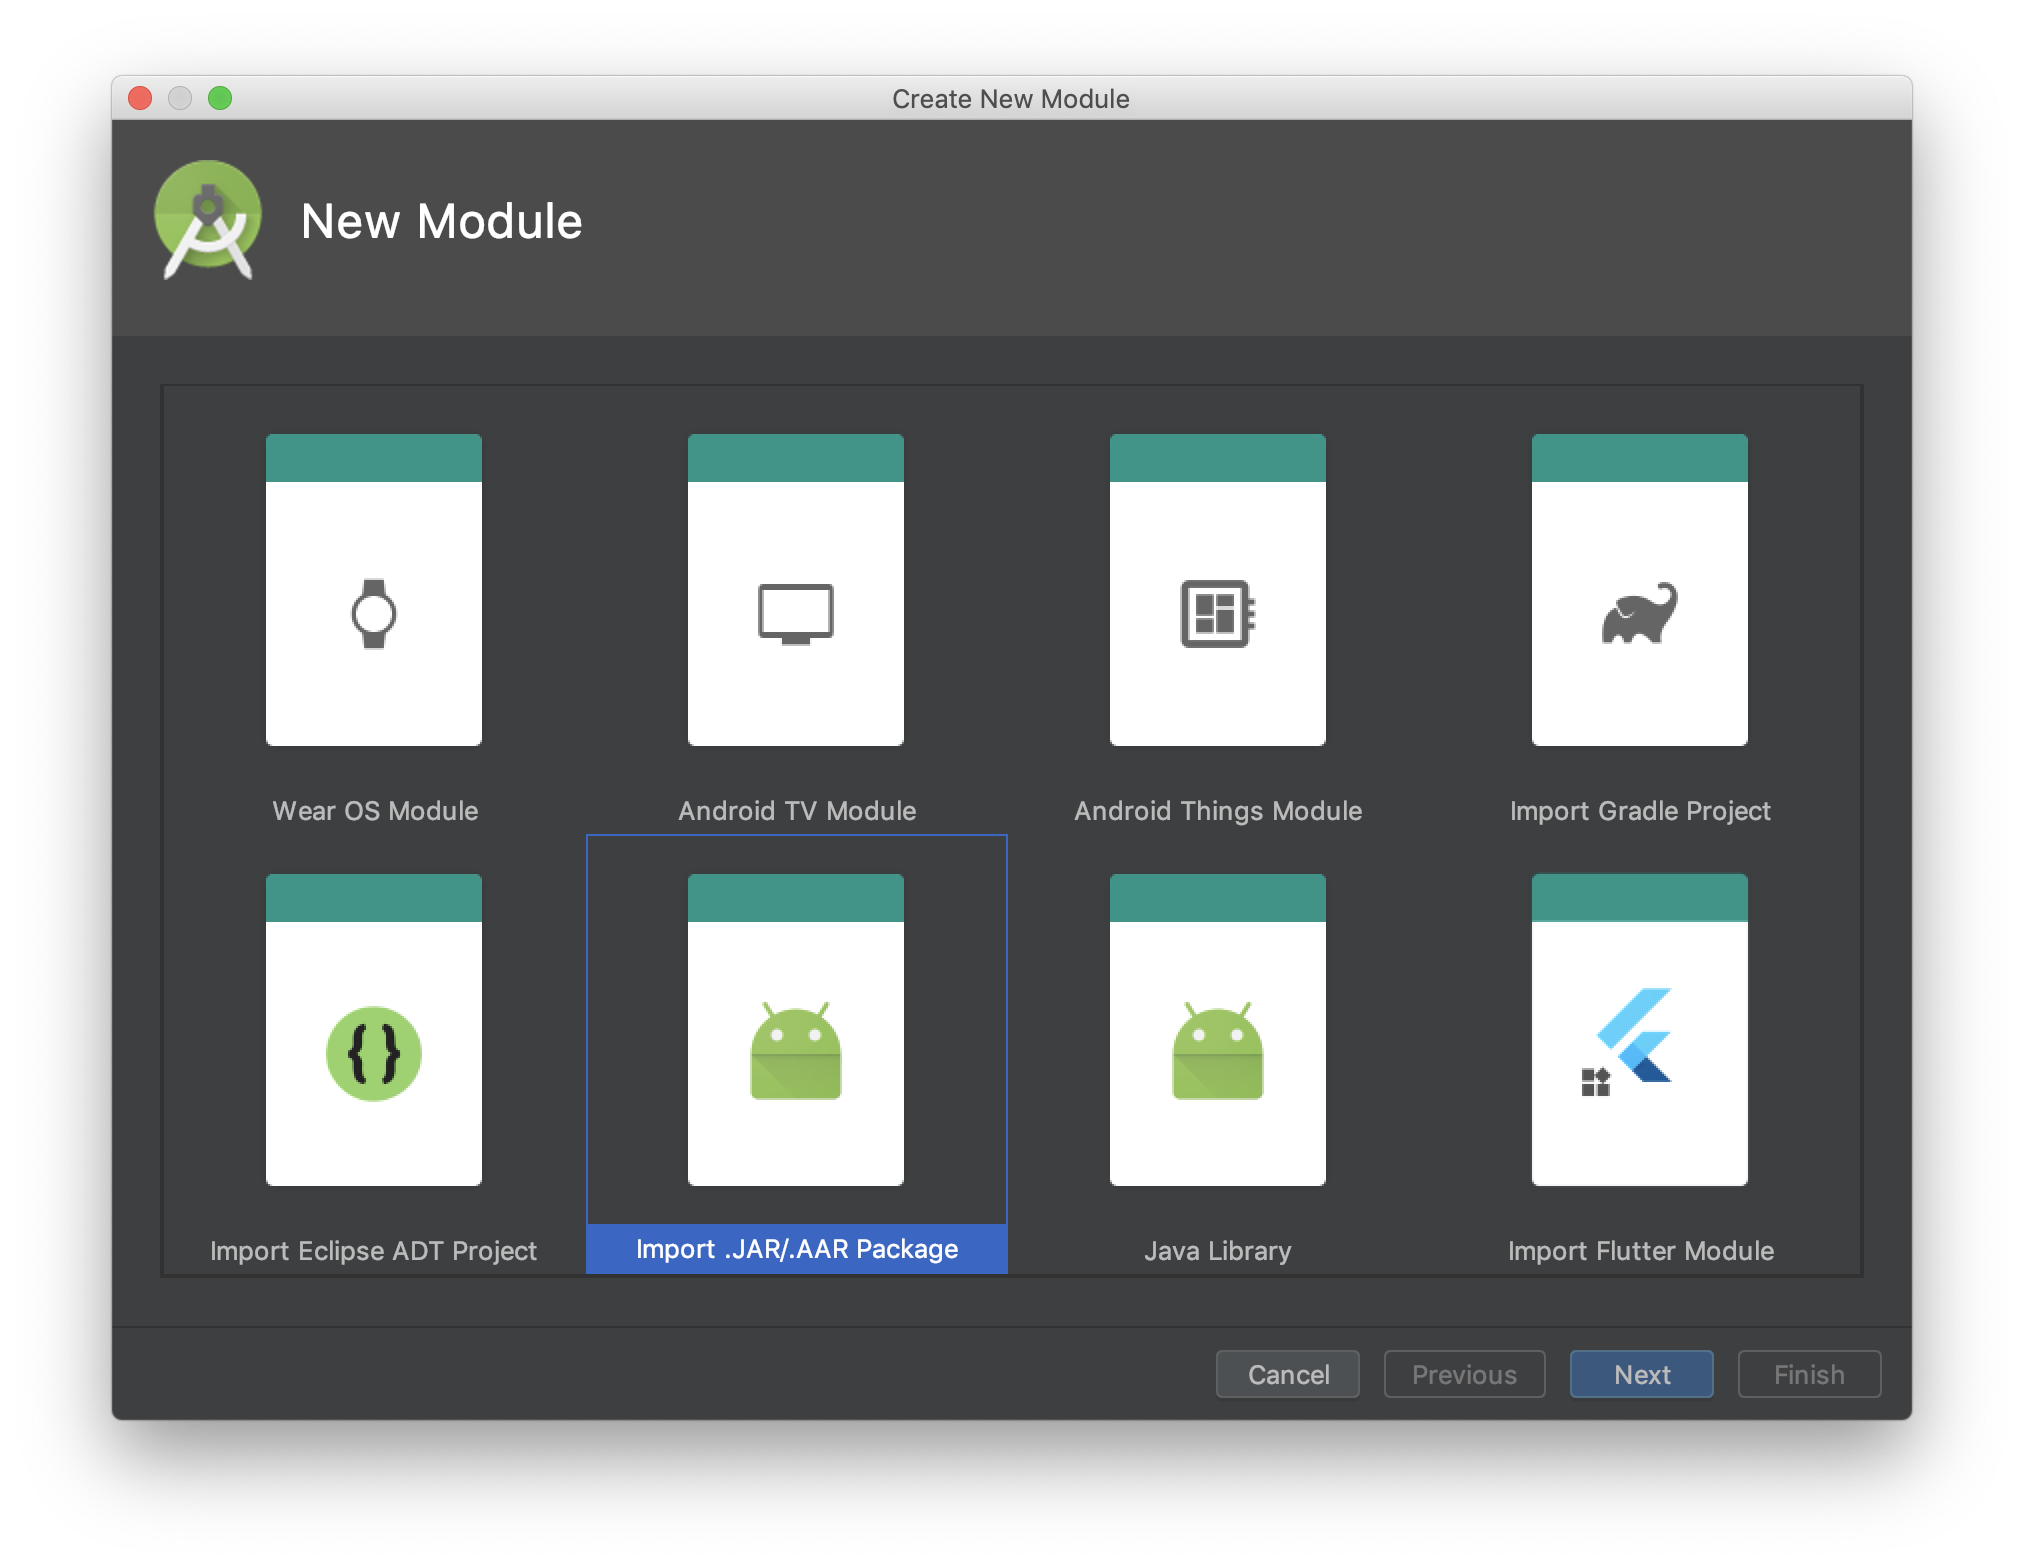This screenshot has width=2024, height=1568.
Task: Proceed with the Next button
Action: (1641, 1375)
